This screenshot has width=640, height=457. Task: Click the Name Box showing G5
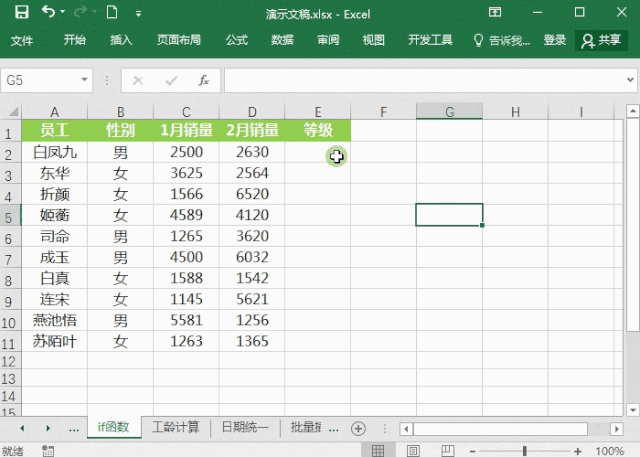(41, 80)
